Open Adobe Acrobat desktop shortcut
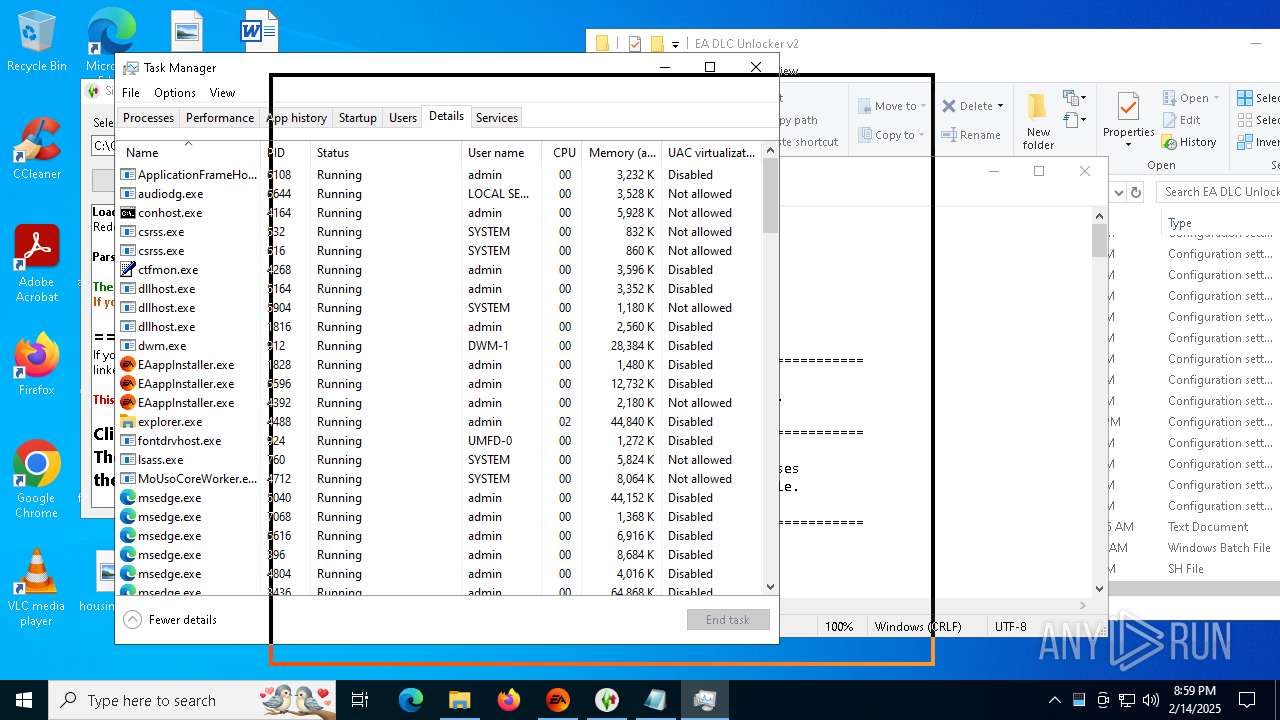Screen dimensions: 1280x720 (x=36, y=263)
